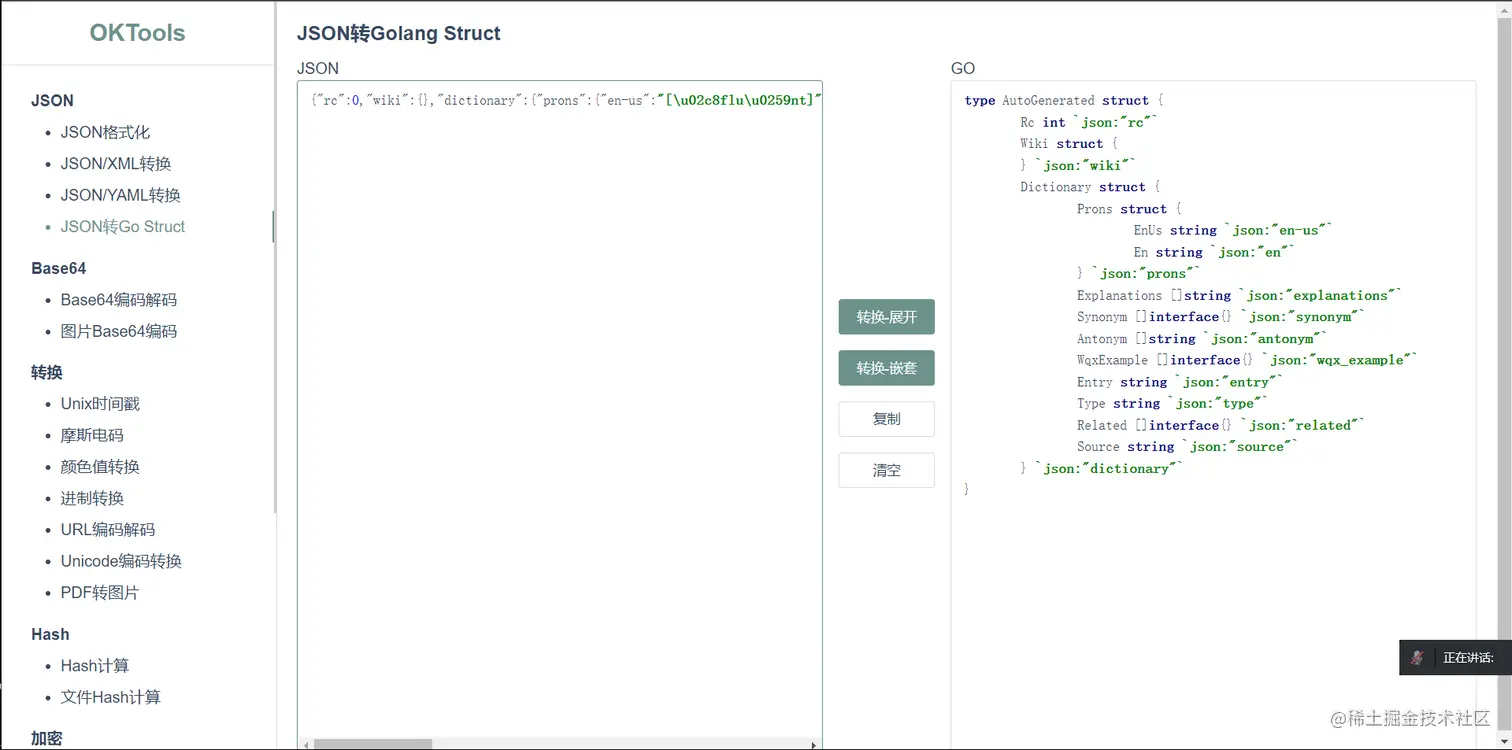This screenshot has height=750, width=1512.
Task: Click the Synonym []interface{} output line
Action: point(1221,317)
